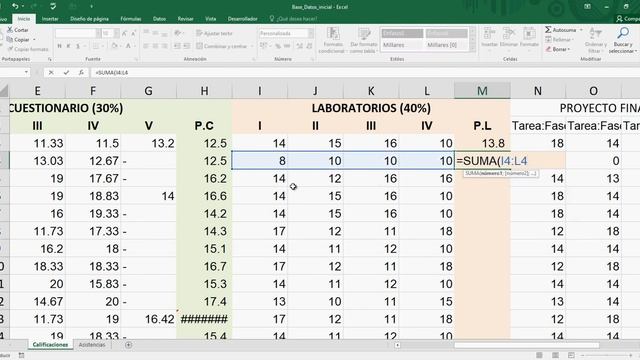The height and width of the screenshot is (360, 640).
Task: Expand Portapapeles dialog launcher
Action: [x=49, y=59]
